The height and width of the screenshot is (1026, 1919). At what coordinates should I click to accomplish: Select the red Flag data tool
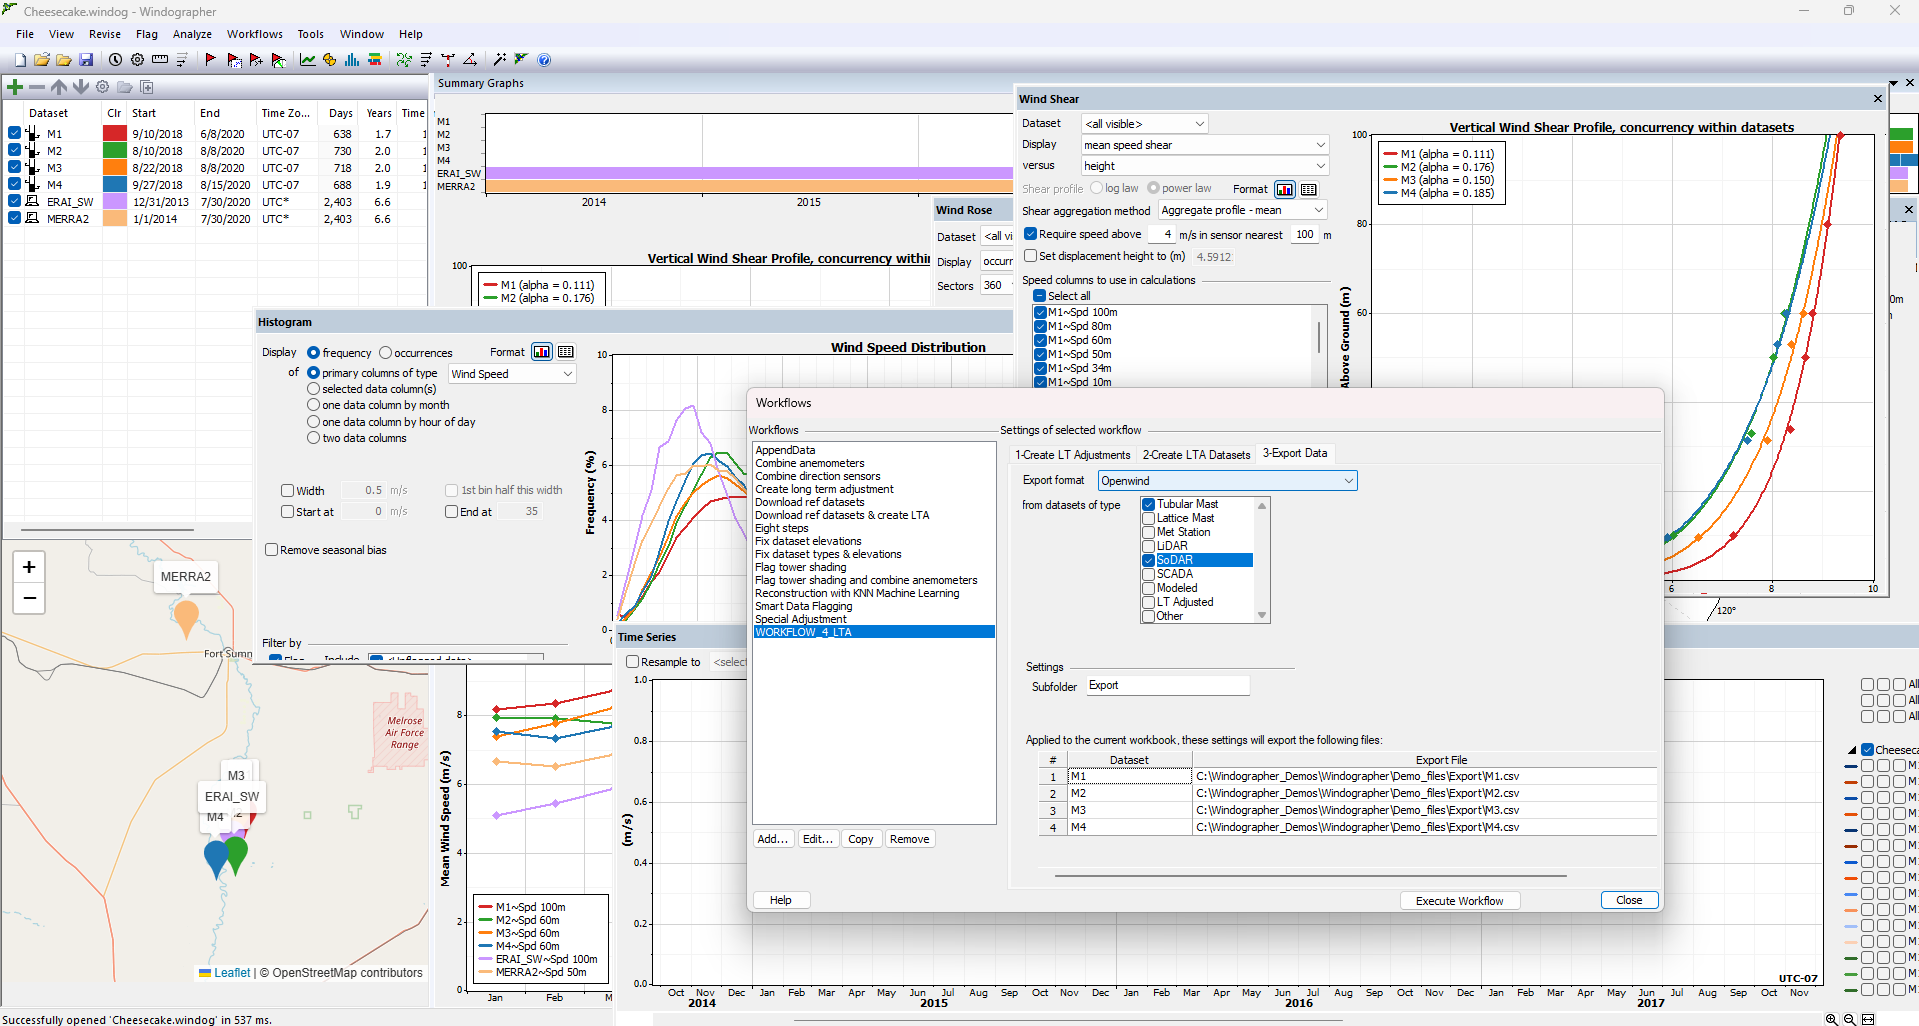coord(211,60)
